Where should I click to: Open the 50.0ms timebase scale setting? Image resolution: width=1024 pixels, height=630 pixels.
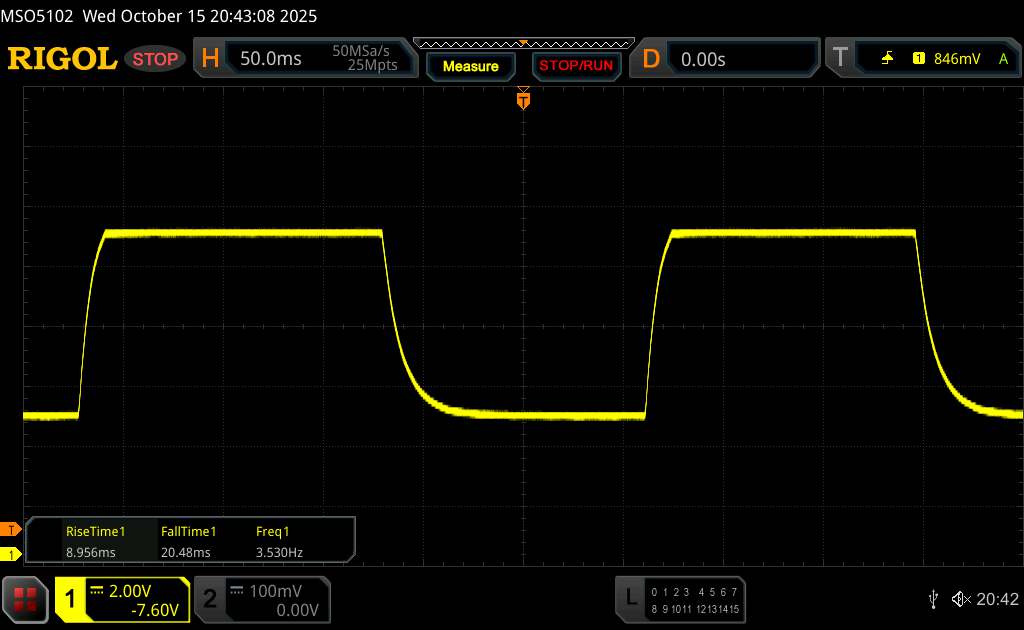click(271, 59)
